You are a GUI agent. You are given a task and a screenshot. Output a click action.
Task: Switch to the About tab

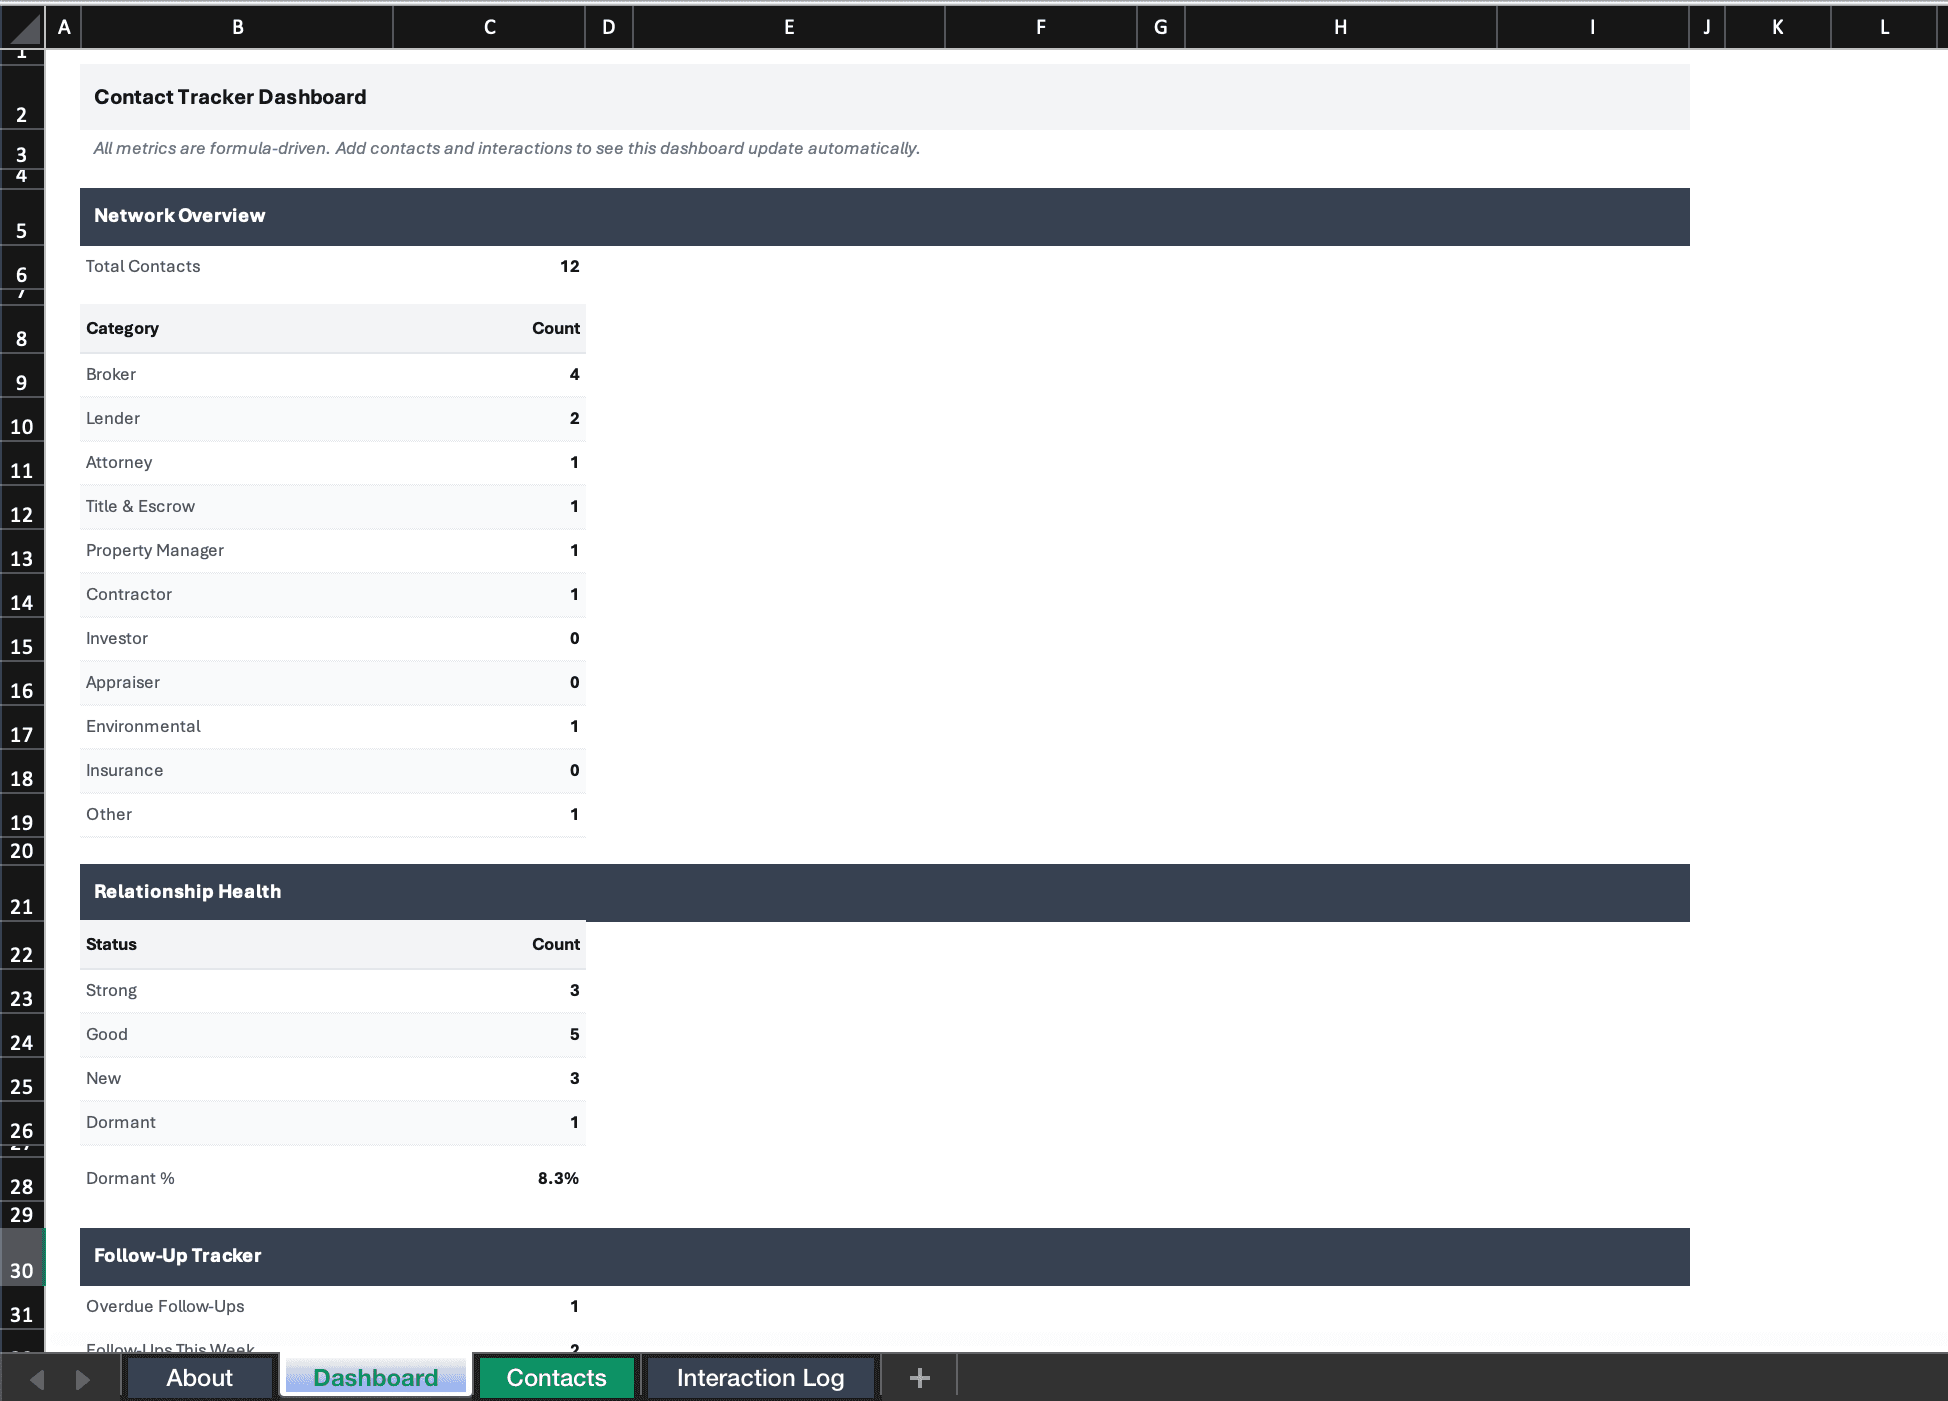(199, 1377)
